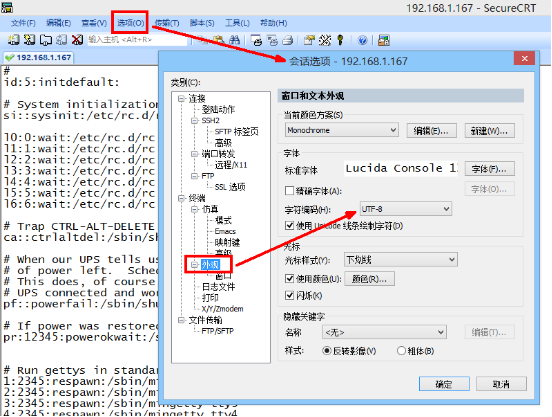Click green check icon on session tab
Image resolution: width=552 pixels, height=417 pixels.
point(10,57)
